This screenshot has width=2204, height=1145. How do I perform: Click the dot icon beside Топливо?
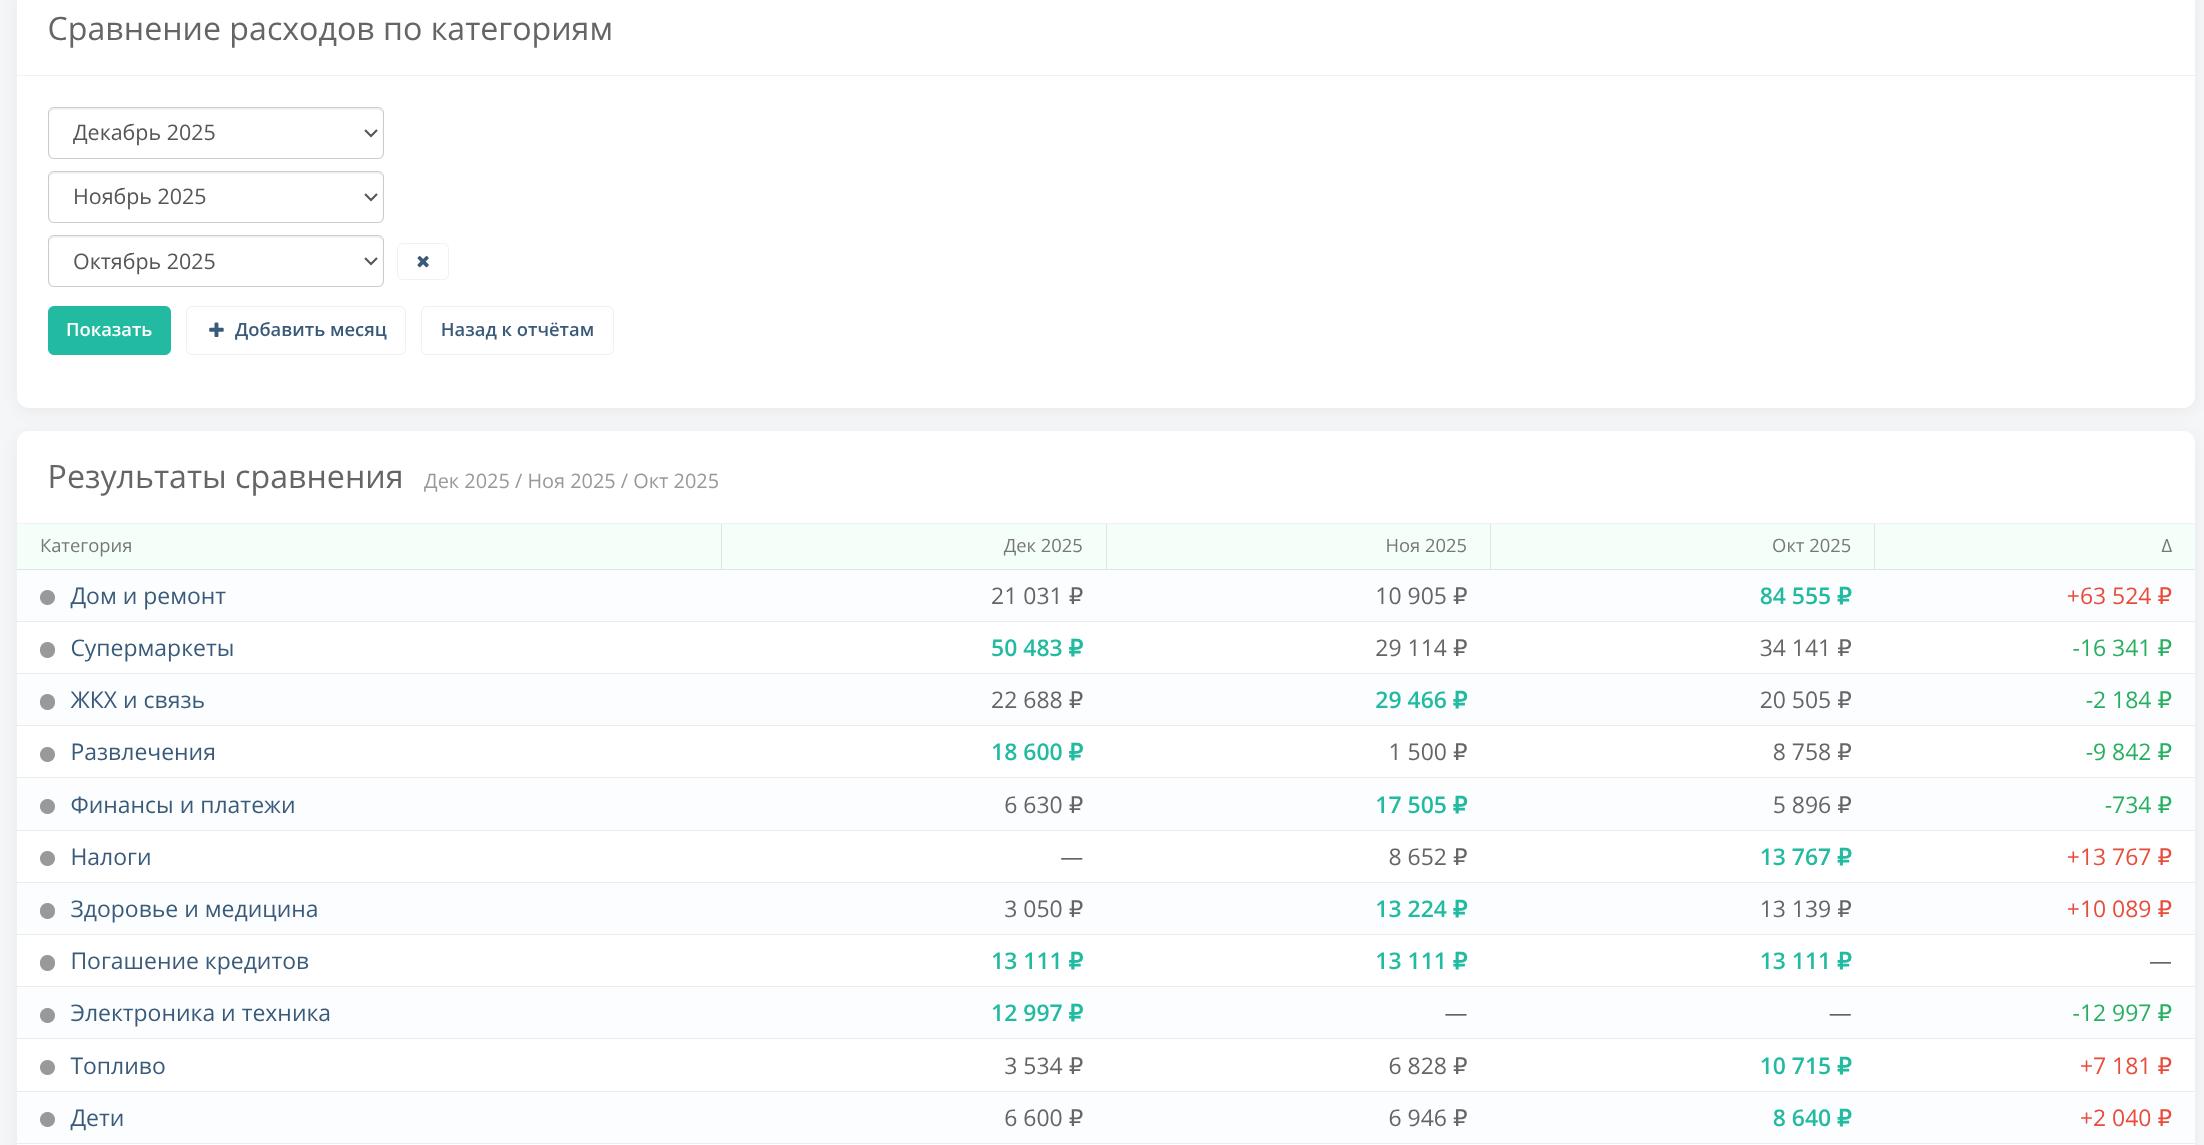pyautogui.click(x=47, y=1068)
